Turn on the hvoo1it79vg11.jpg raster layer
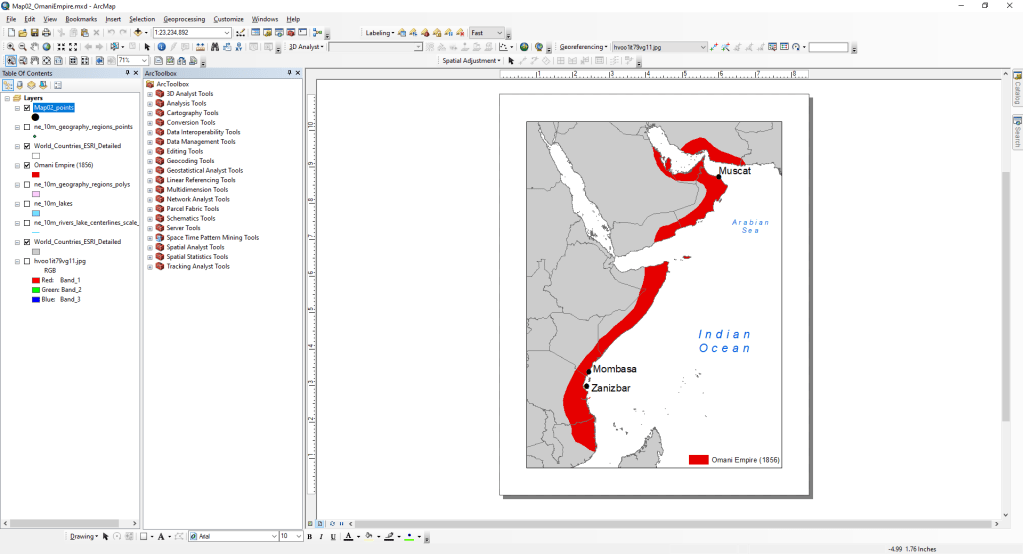 (27, 260)
